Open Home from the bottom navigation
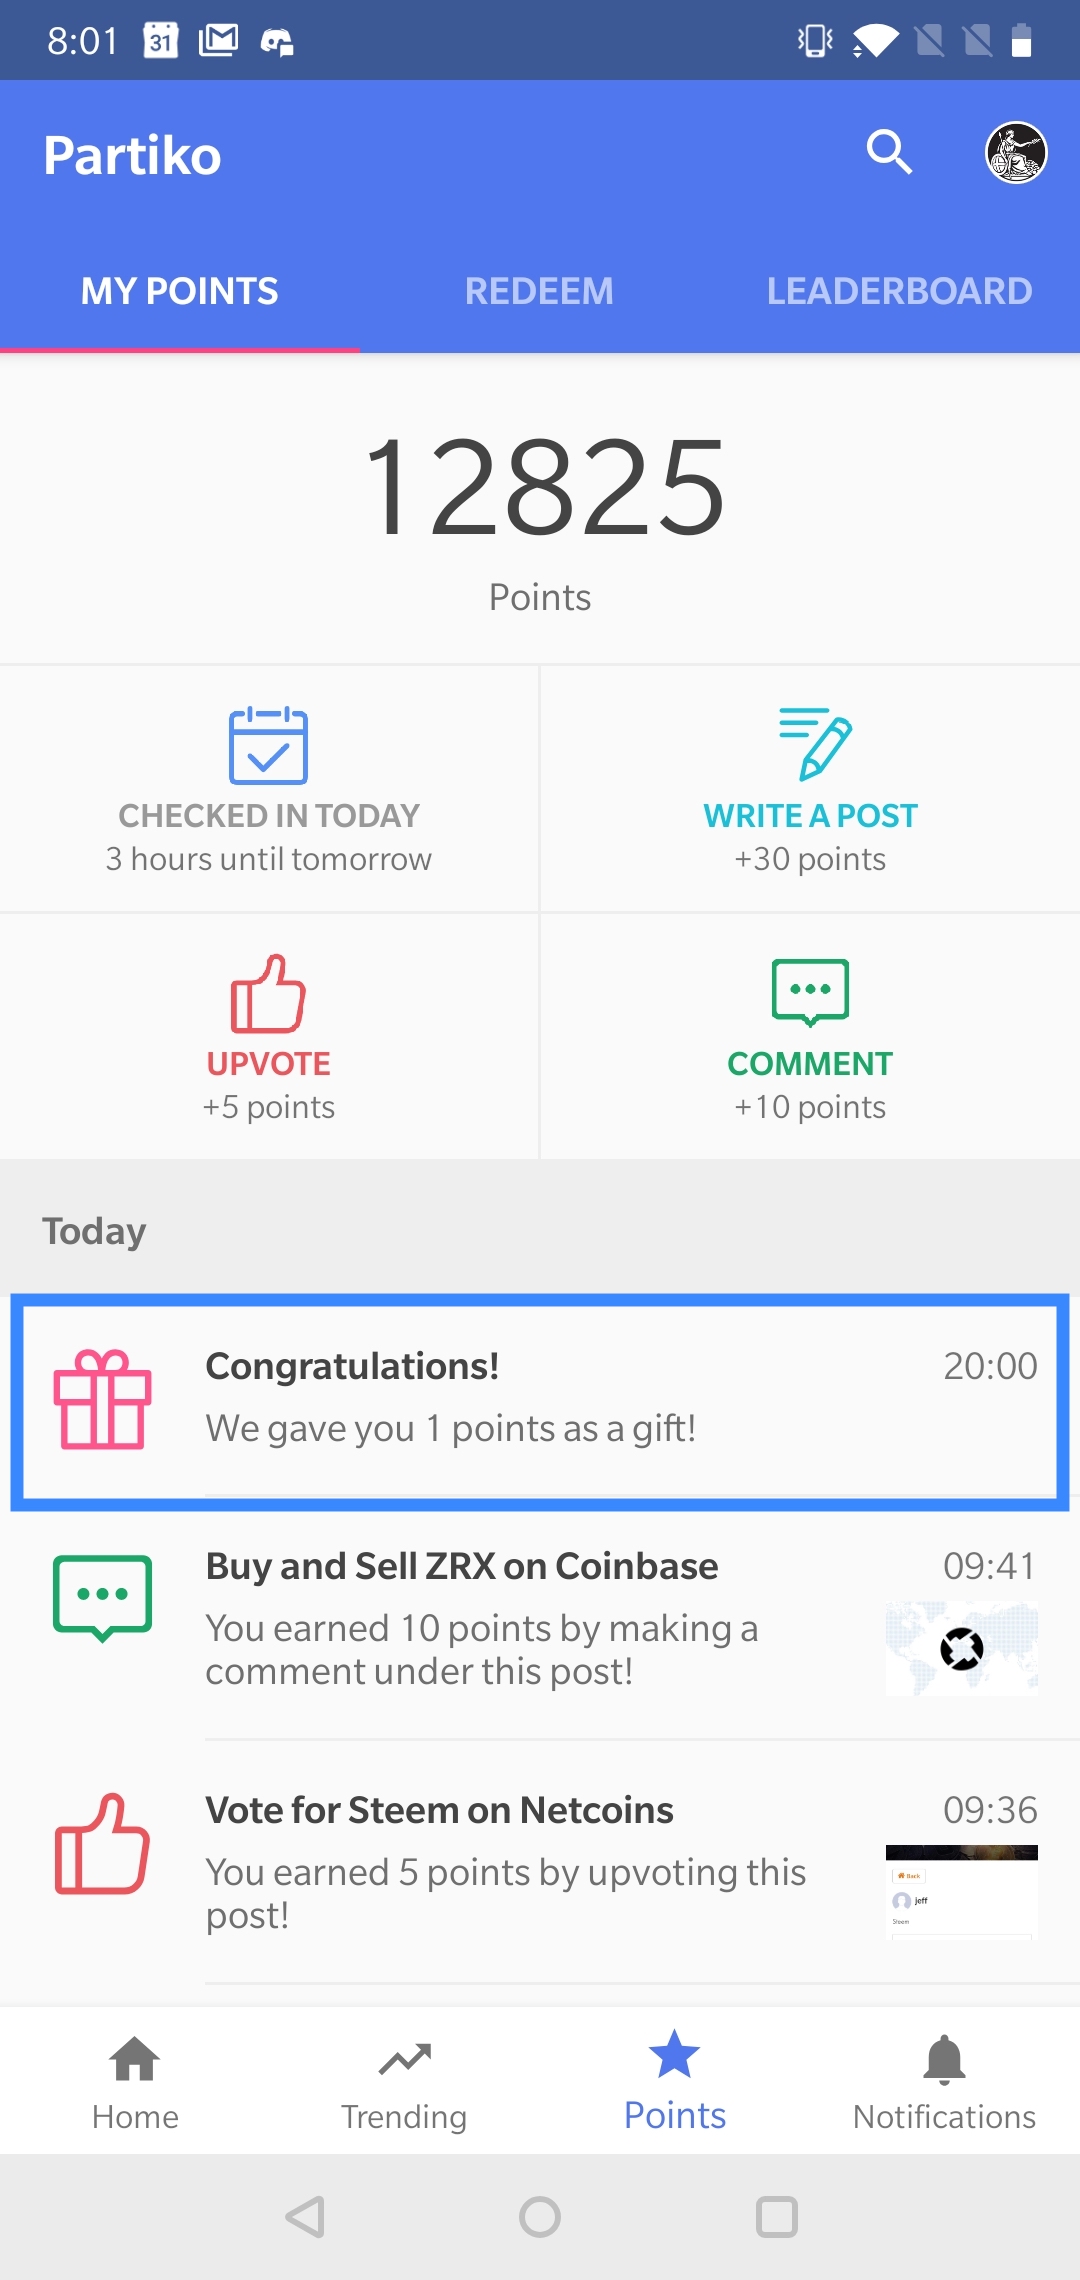This screenshot has width=1080, height=2280. [x=135, y=2082]
